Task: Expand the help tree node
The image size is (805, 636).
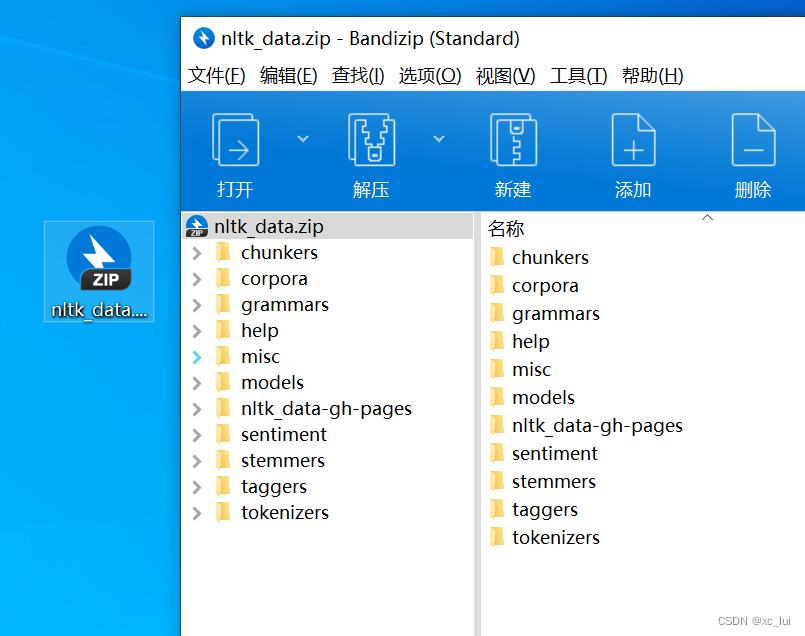Action: click(197, 331)
